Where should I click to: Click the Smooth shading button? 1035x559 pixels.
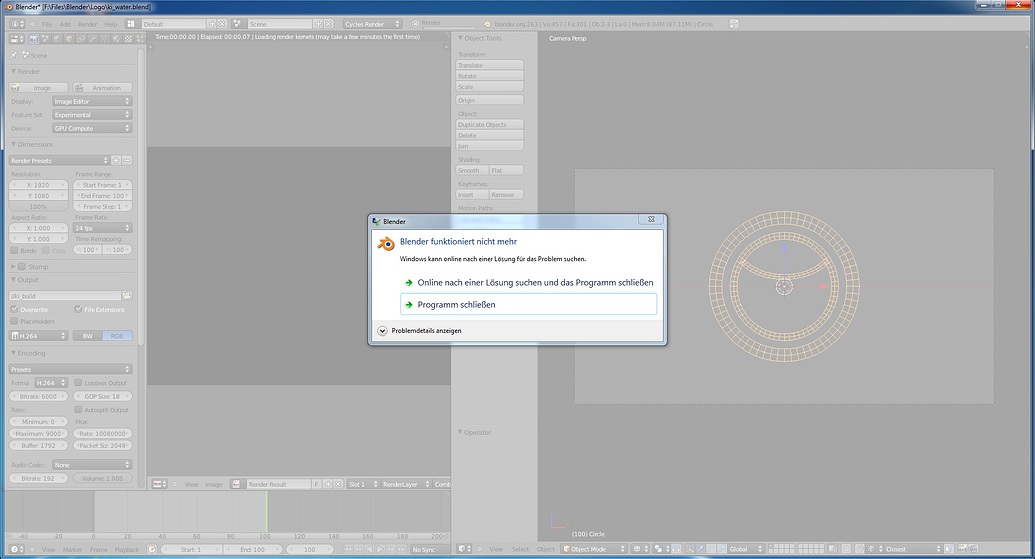[x=472, y=170]
